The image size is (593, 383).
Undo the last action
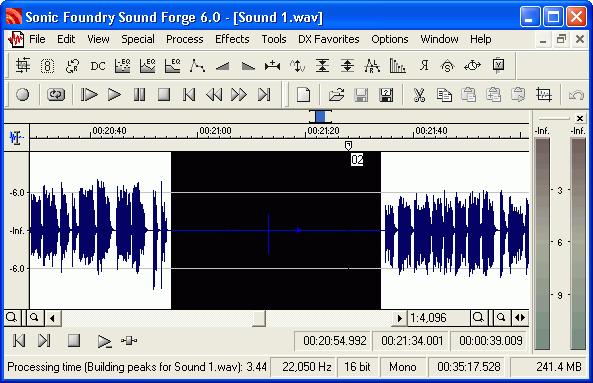576,95
